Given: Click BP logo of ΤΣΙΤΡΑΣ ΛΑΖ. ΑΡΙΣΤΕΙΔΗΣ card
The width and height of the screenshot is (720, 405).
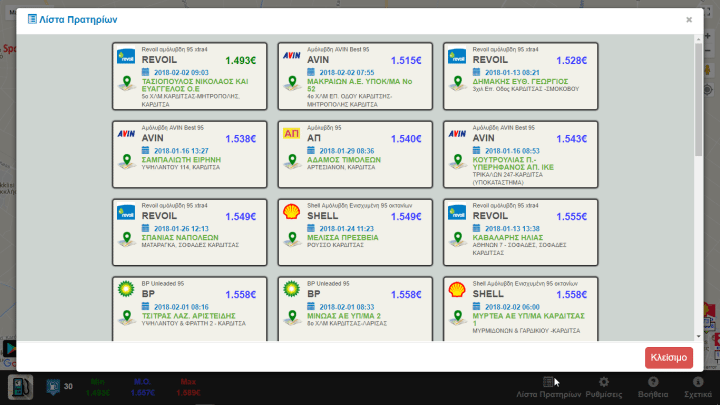Looking at the screenshot, I should tap(126, 289).
